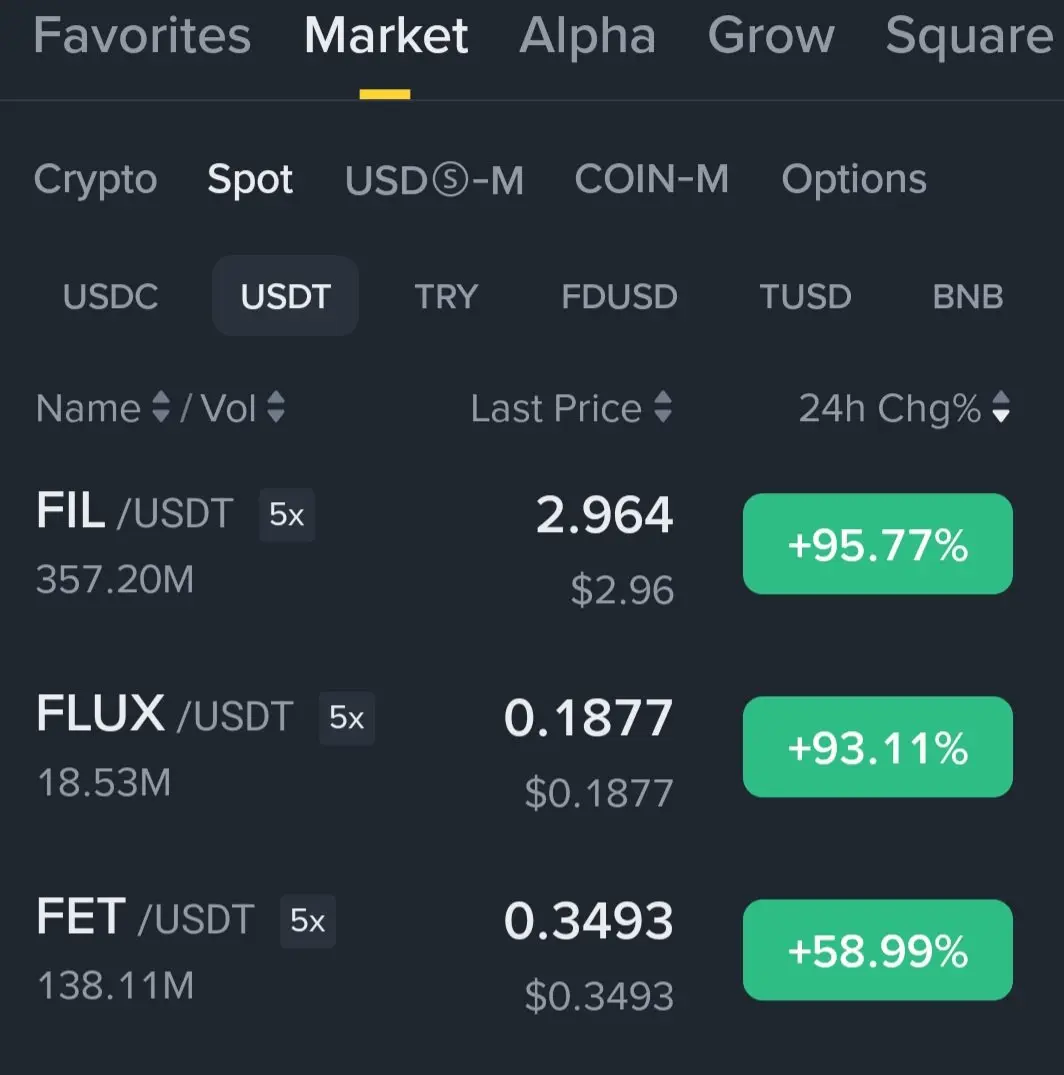Open the Favorites tab
Viewport: 1064px width, 1075px height.
[x=142, y=36]
